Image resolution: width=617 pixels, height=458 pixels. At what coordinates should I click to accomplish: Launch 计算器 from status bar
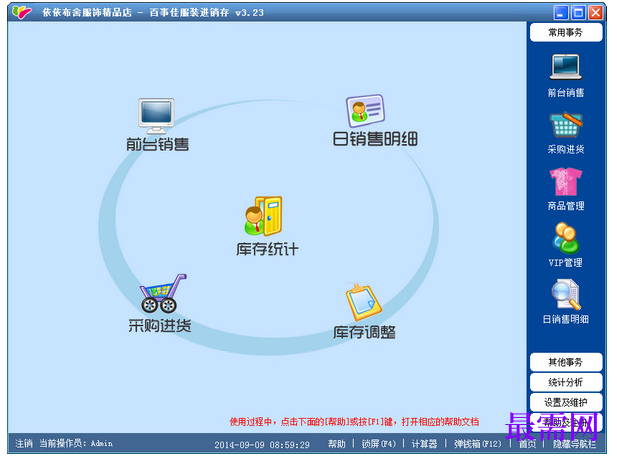point(424,444)
